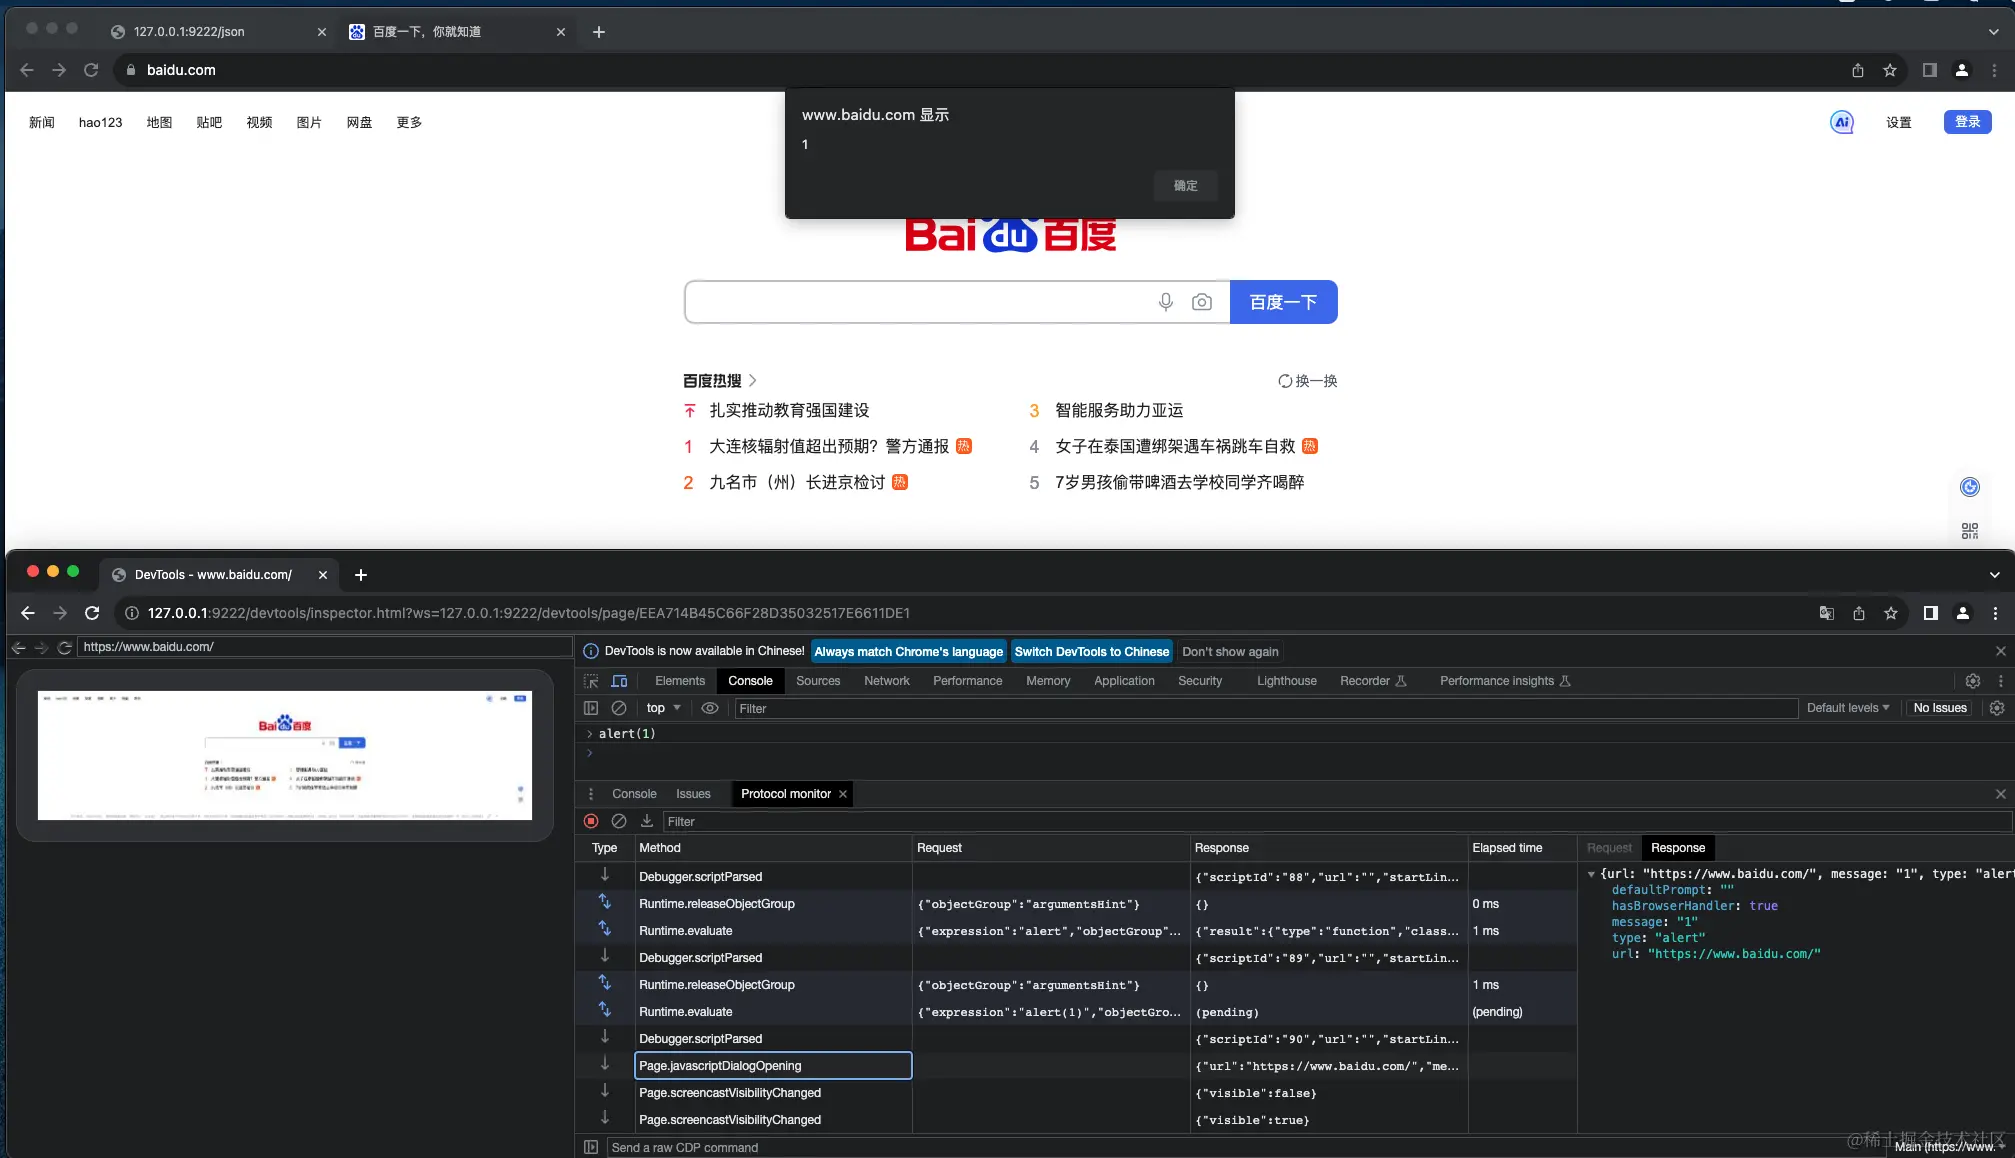Viewport: 2015px width, 1158px height.
Task: Open the hao123 link
Action: pyautogui.click(x=100, y=122)
